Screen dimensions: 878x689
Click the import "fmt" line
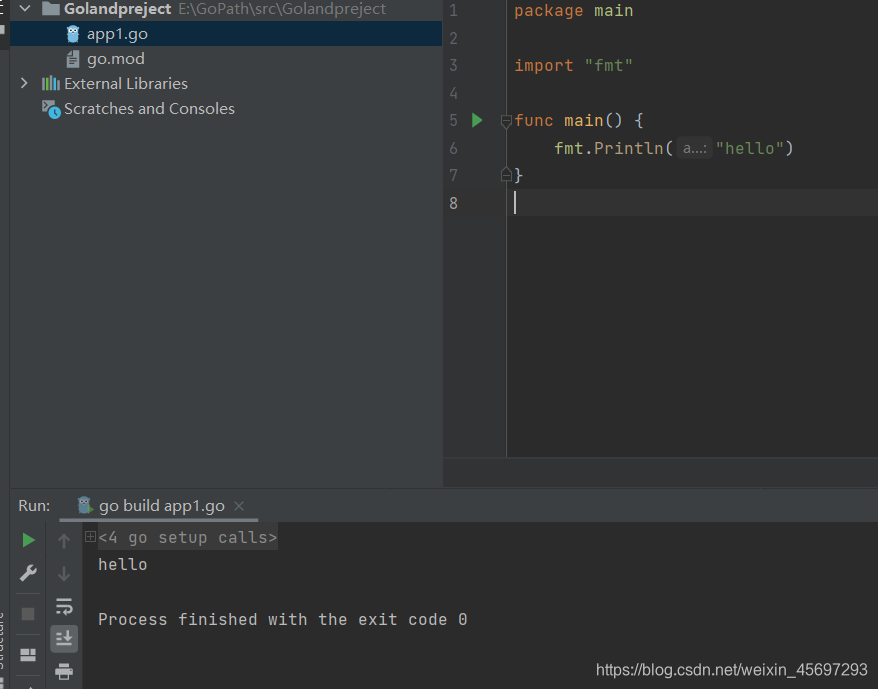(573, 66)
